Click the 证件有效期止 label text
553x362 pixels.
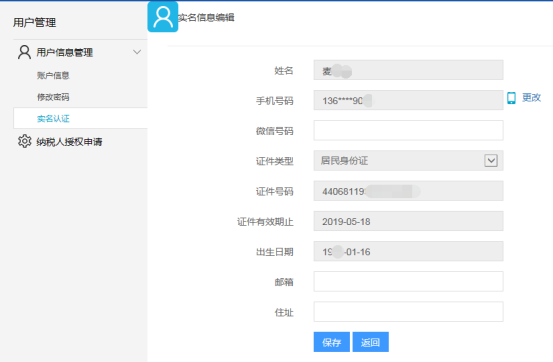point(265,222)
